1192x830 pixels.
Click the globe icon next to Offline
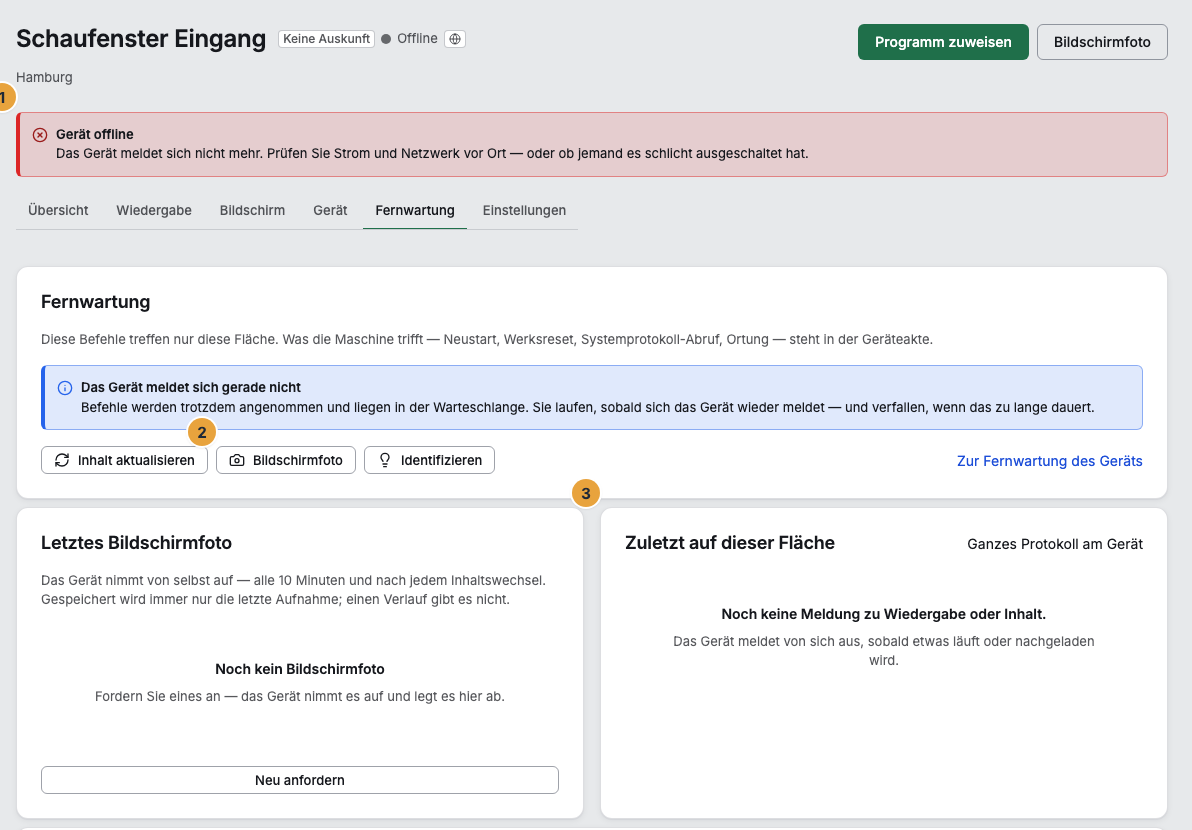(x=455, y=39)
